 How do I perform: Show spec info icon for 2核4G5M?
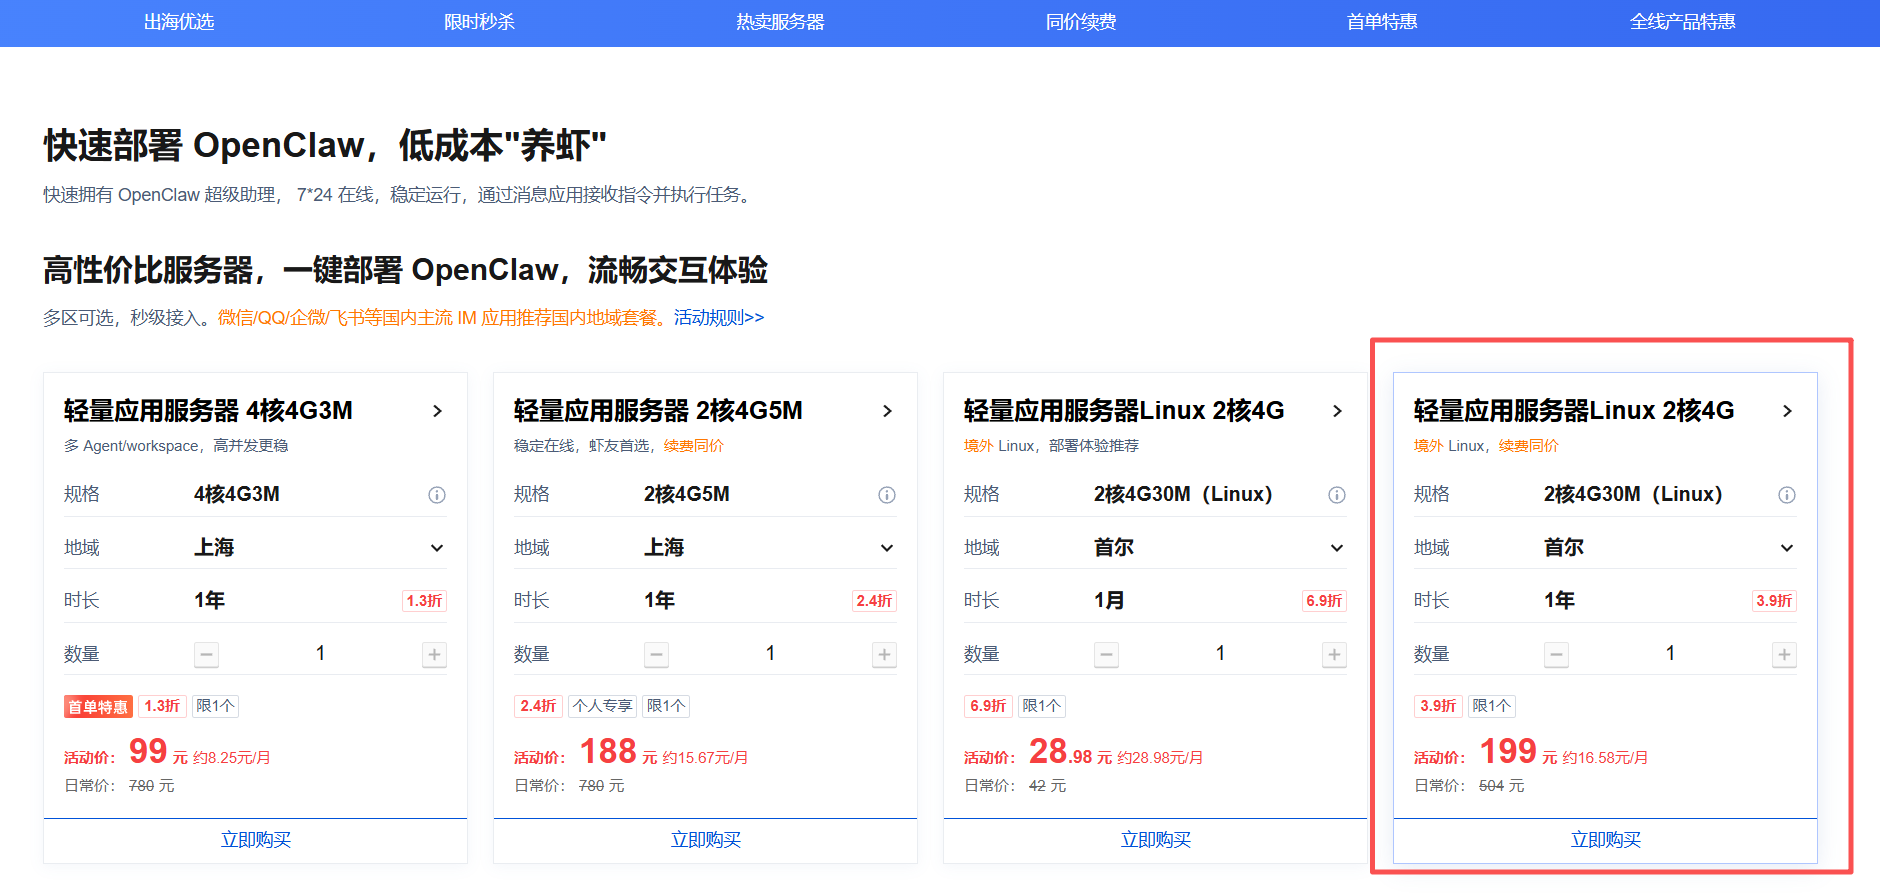click(887, 495)
